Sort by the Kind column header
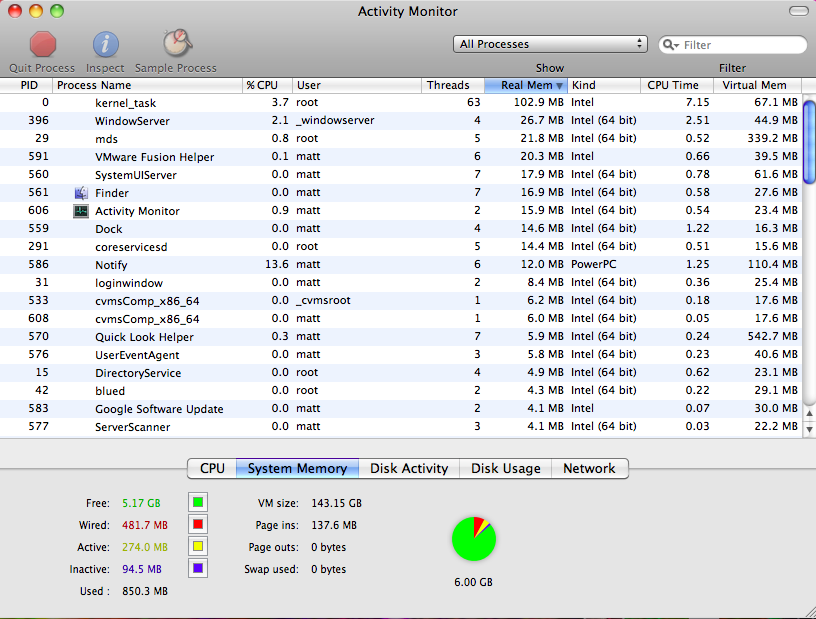816x619 pixels. (604, 85)
